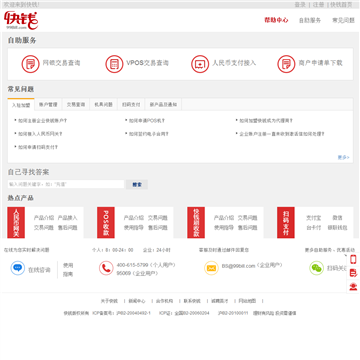Click inside the question keyword search field
Screen dimensions: 360x360
66,184
